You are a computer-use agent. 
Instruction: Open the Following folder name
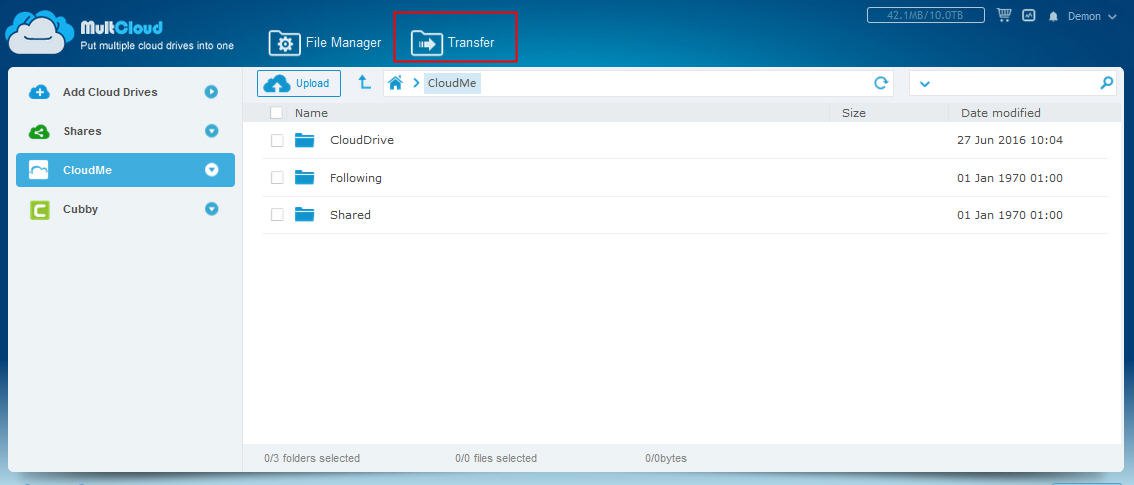click(356, 178)
